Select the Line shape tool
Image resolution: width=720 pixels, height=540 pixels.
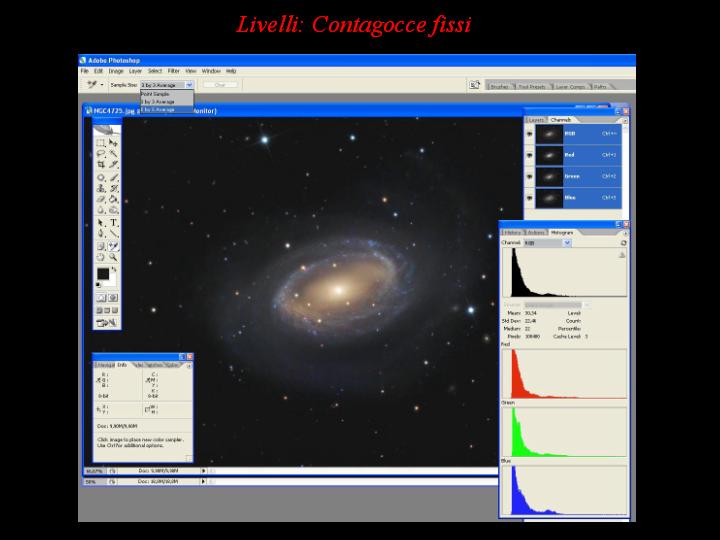113,234
